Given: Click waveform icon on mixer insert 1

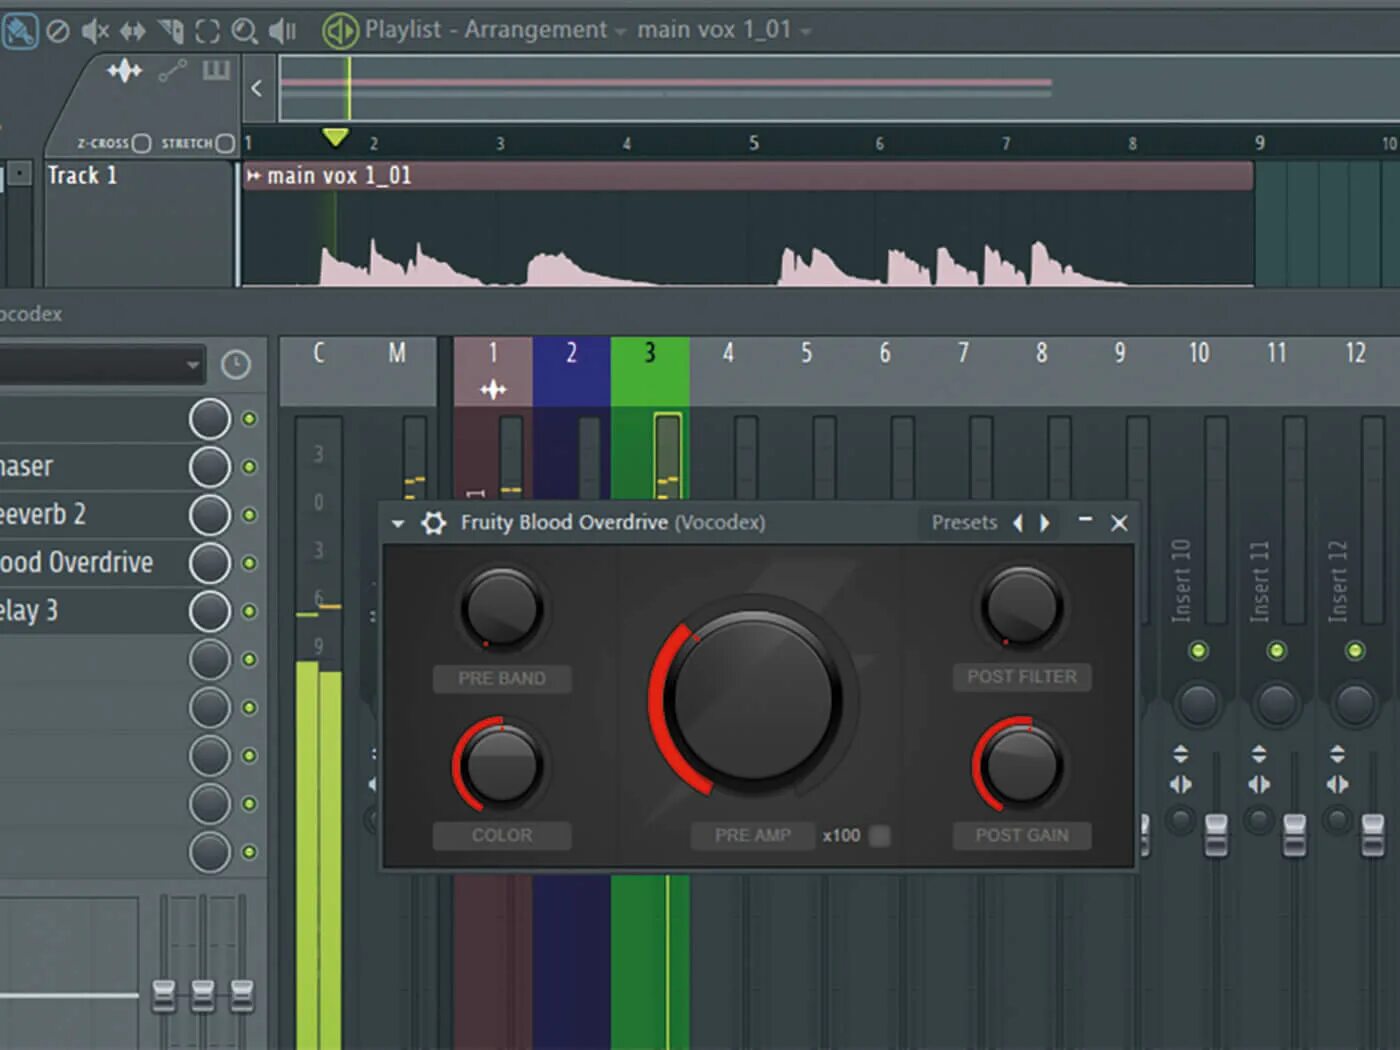Looking at the screenshot, I should tap(493, 389).
